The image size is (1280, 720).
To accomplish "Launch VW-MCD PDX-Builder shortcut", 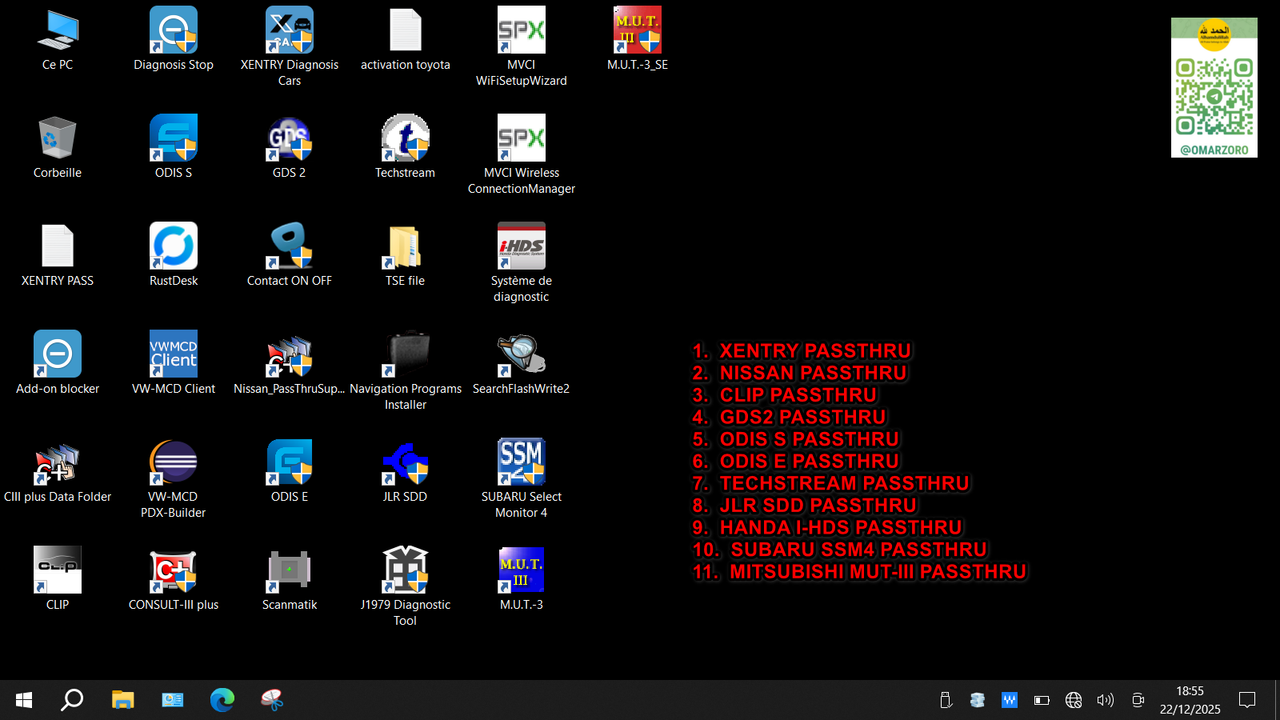I will point(173,479).
